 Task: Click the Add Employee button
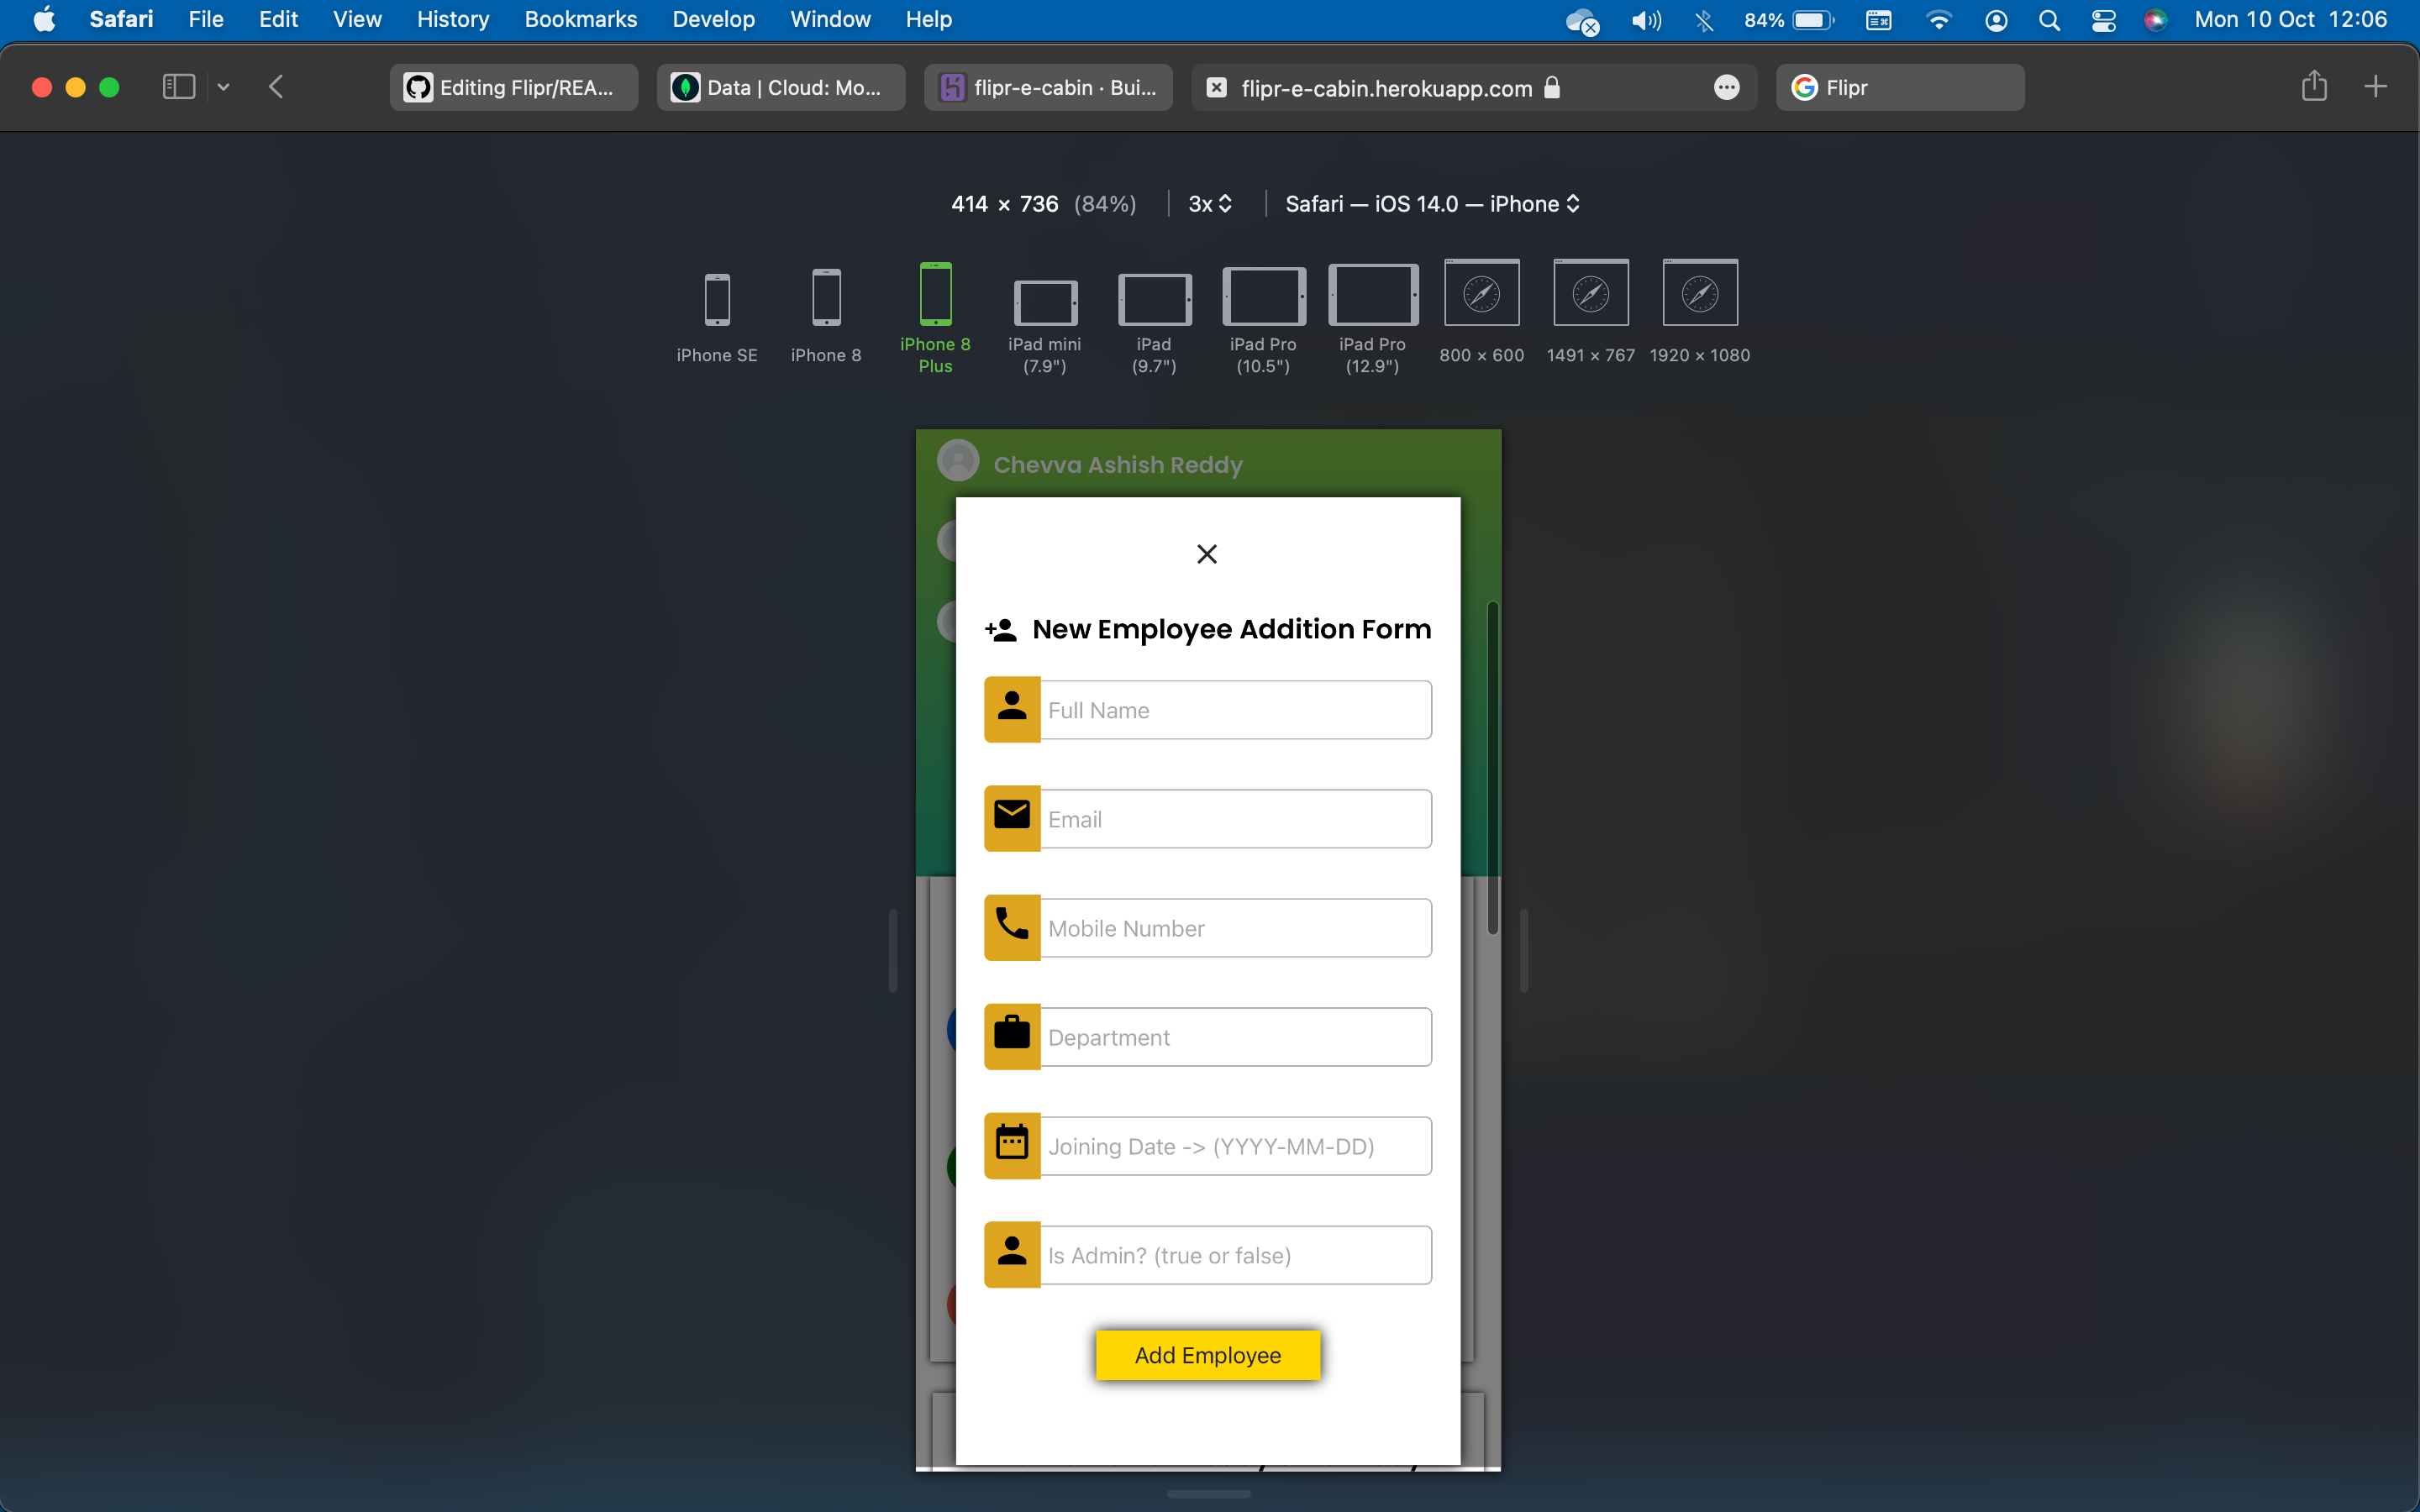1208,1355
